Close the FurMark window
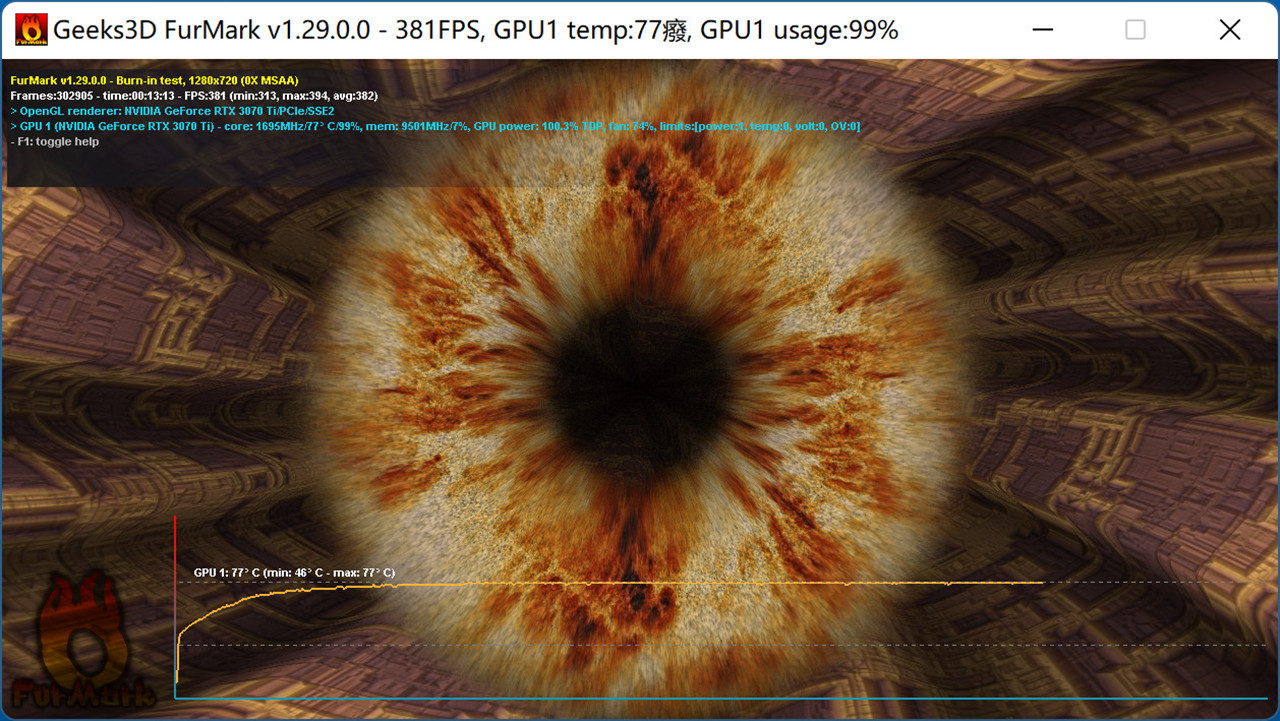 click(x=1230, y=30)
